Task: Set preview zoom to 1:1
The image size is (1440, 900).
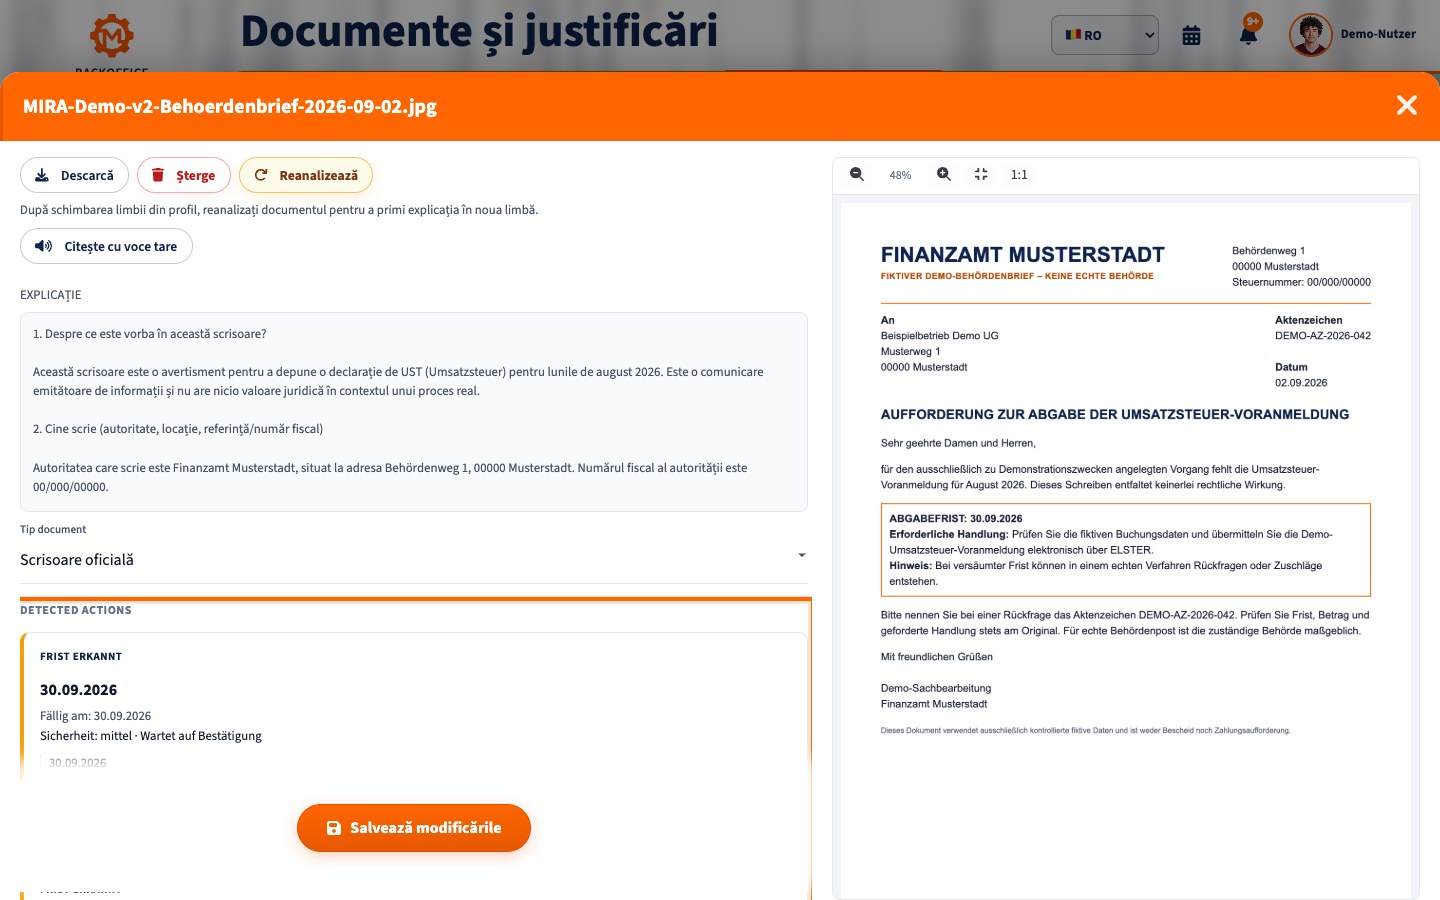Action: click(1019, 174)
